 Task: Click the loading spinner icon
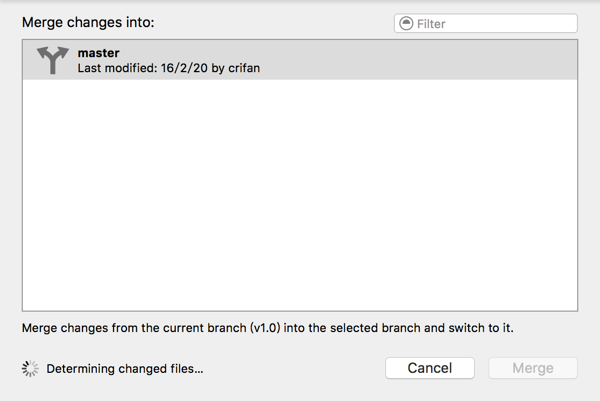[30, 368]
